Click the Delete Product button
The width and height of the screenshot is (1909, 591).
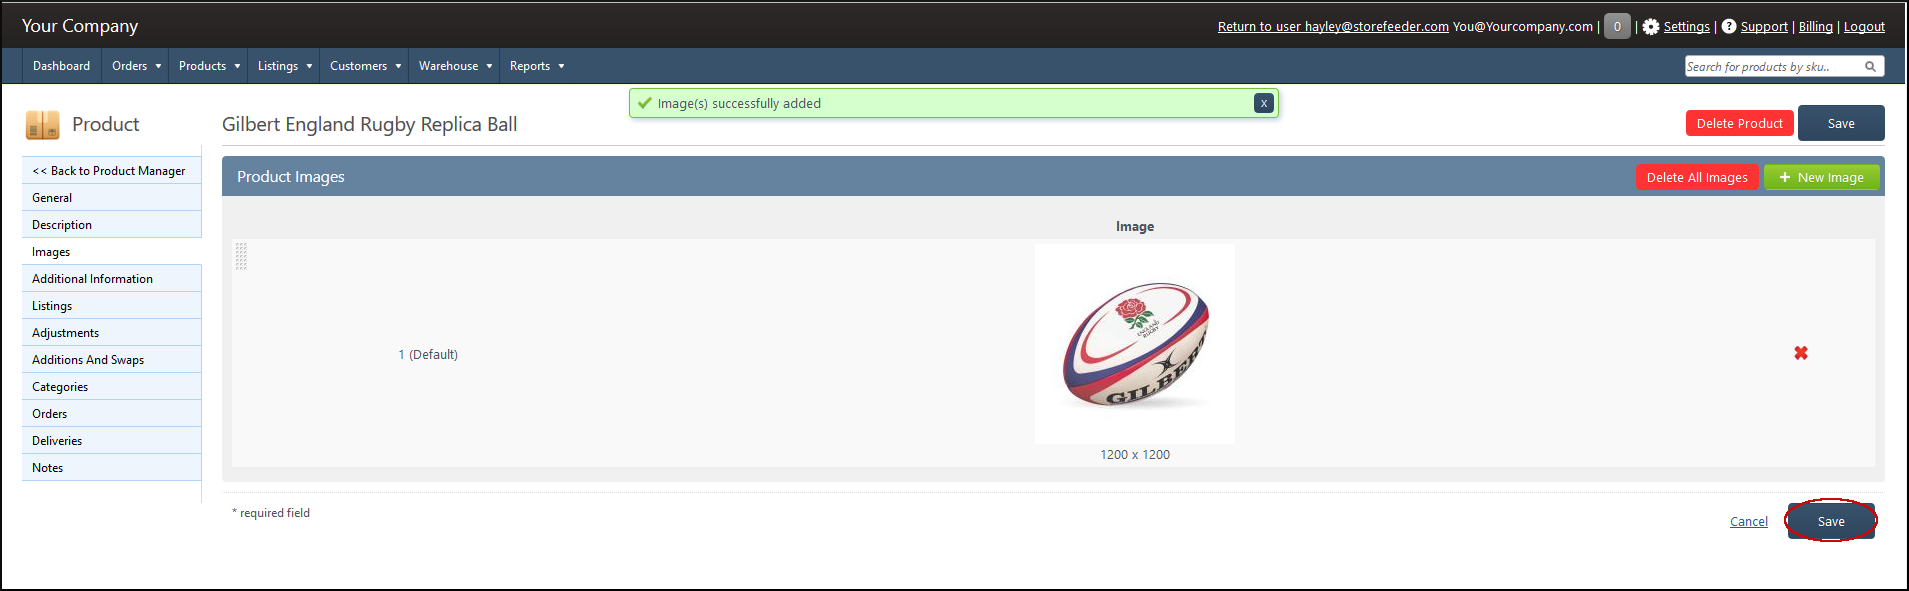coord(1740,123)
